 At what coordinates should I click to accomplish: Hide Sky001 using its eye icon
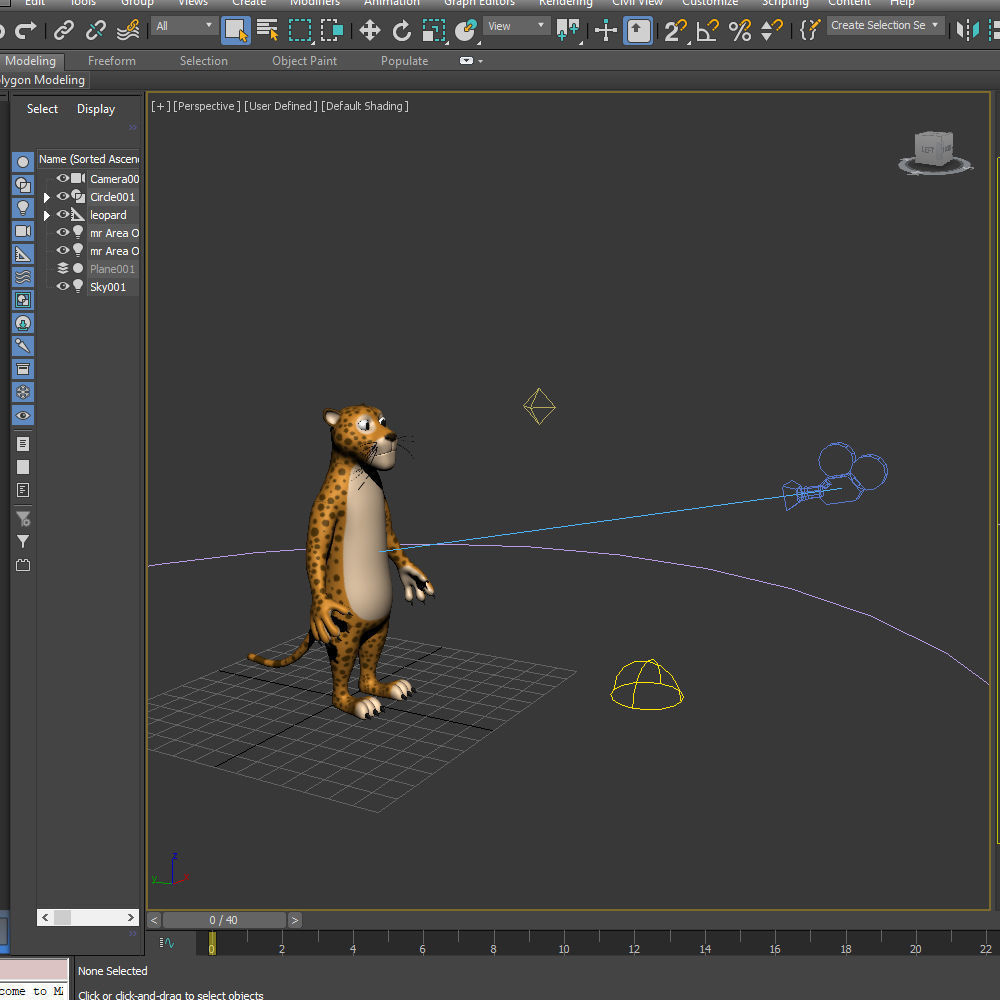pyautogui.click(x=62, y=286)
